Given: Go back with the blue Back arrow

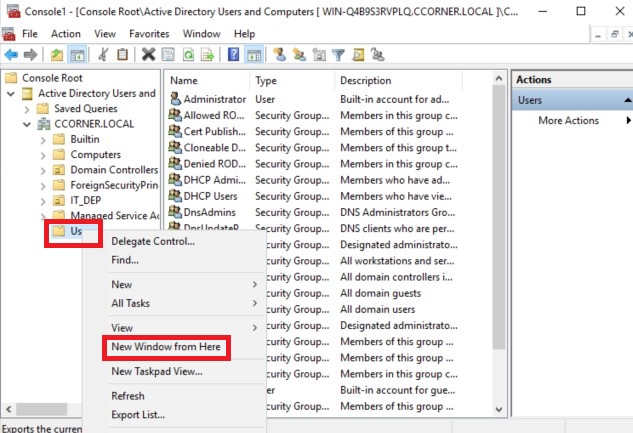Looking at the screenshot, I should (11, 54).
